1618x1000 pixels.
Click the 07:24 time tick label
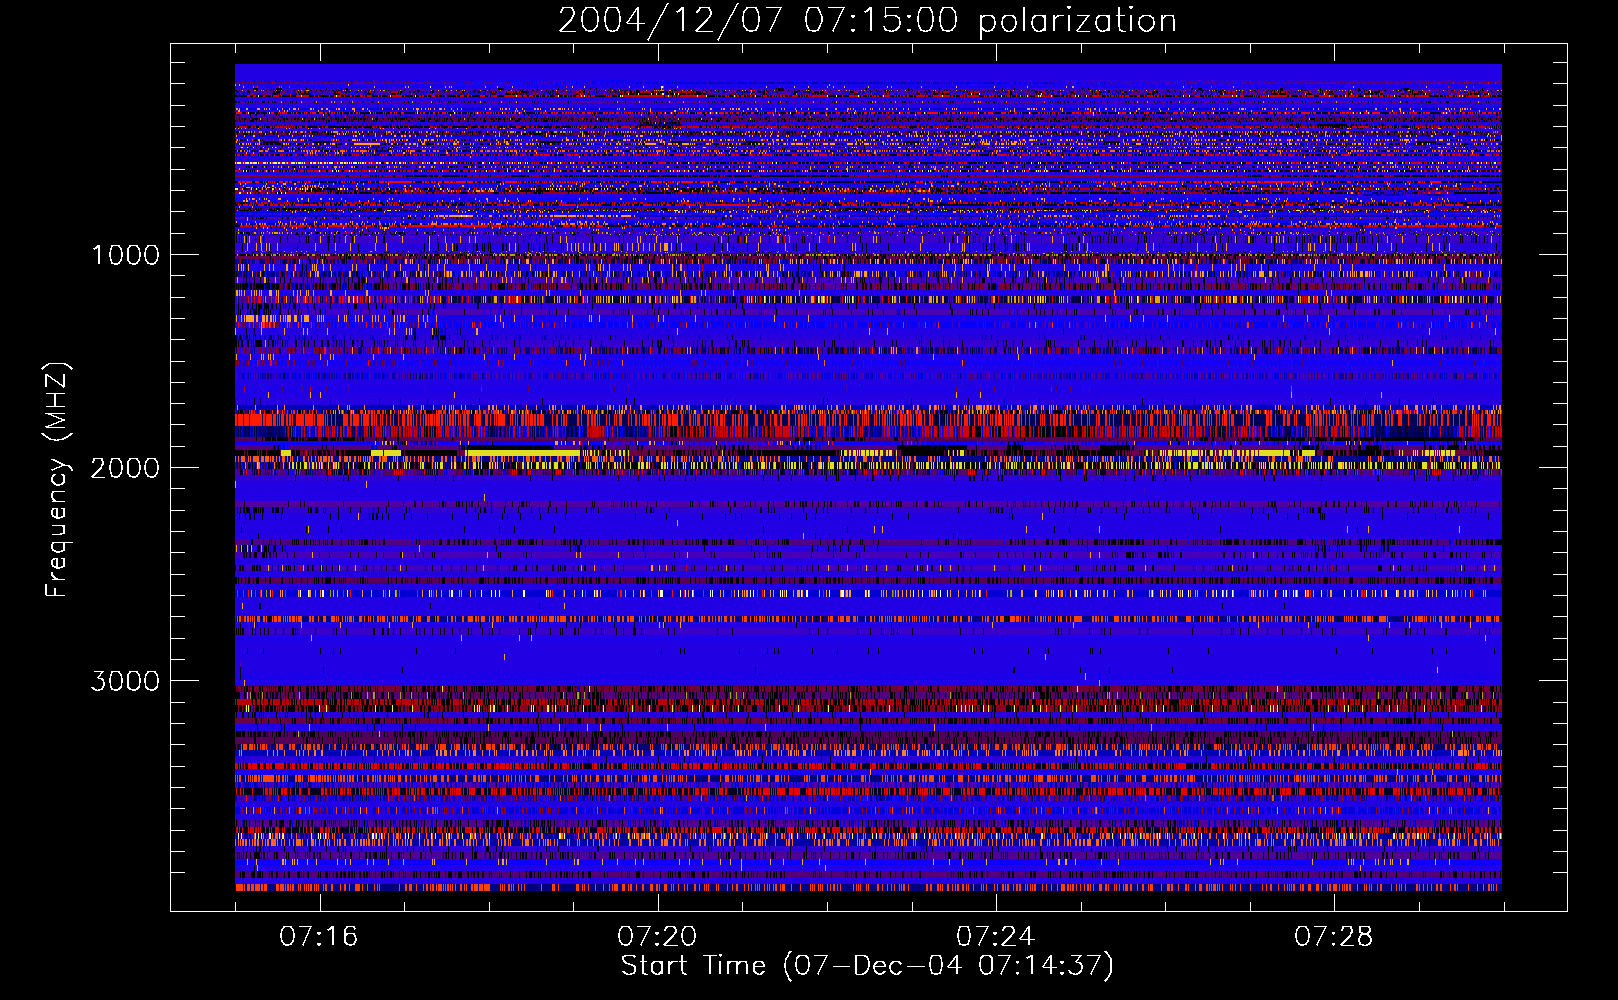pyautogui.click(x=995, y=937)
